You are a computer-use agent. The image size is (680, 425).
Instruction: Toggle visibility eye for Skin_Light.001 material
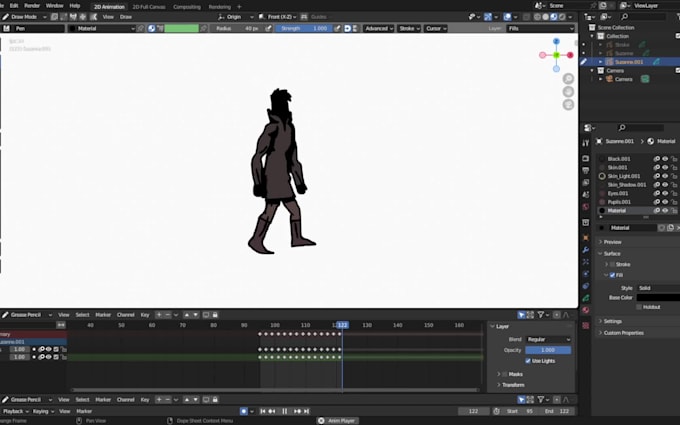pyautogui.click(x=665, y=176)
